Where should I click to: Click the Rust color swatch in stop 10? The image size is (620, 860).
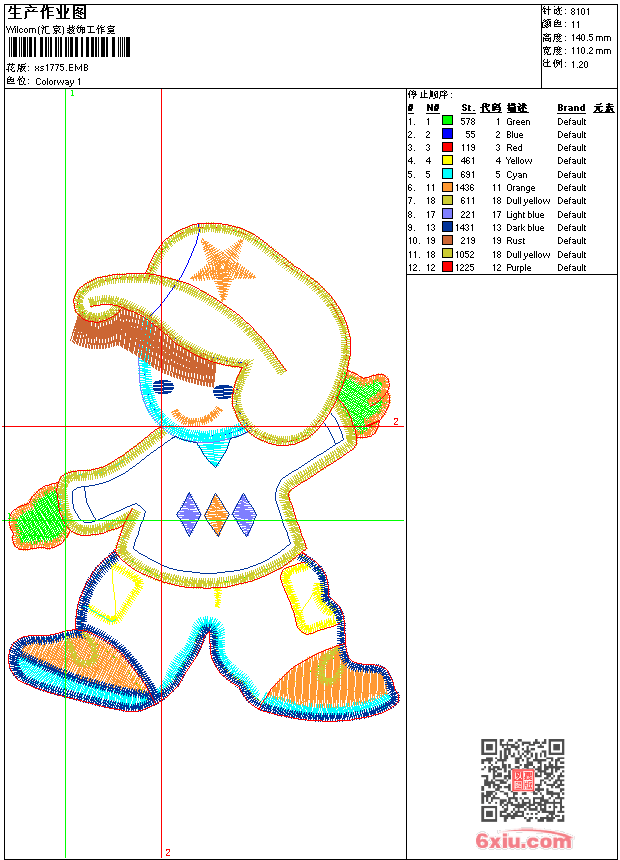click(x=447, y=240)
